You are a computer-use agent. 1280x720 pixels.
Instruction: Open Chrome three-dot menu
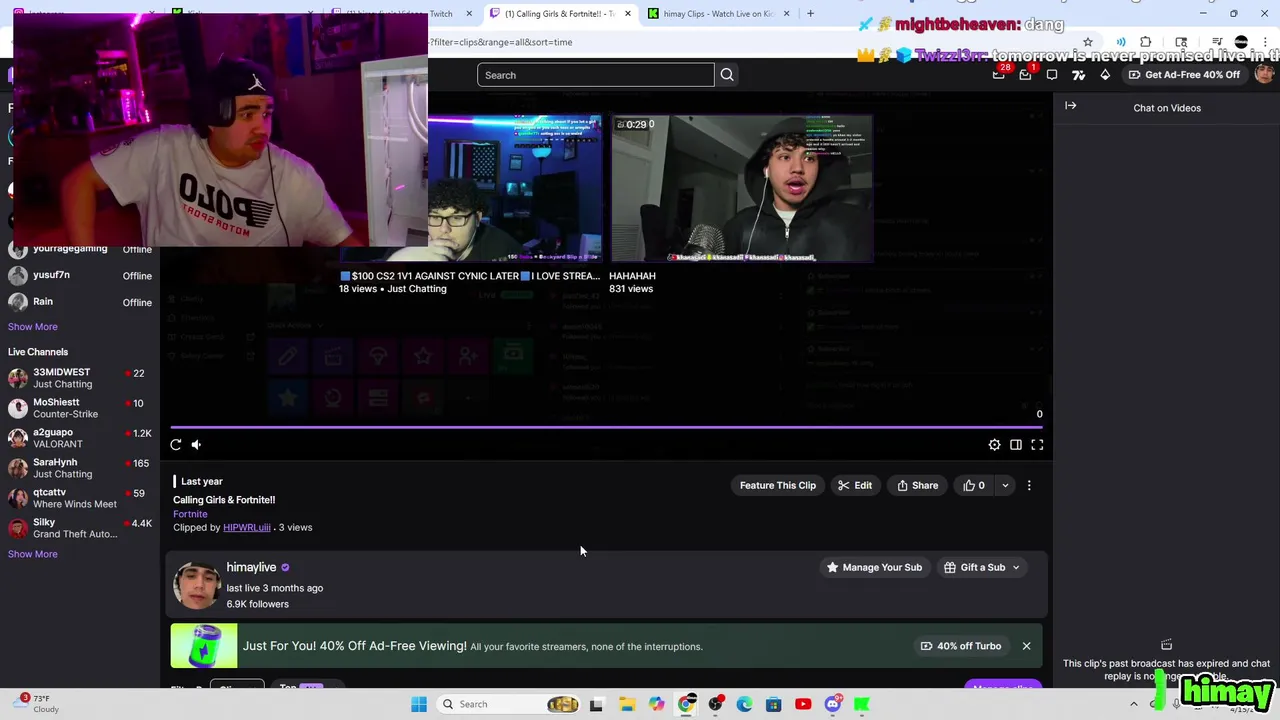[1266, 42]
